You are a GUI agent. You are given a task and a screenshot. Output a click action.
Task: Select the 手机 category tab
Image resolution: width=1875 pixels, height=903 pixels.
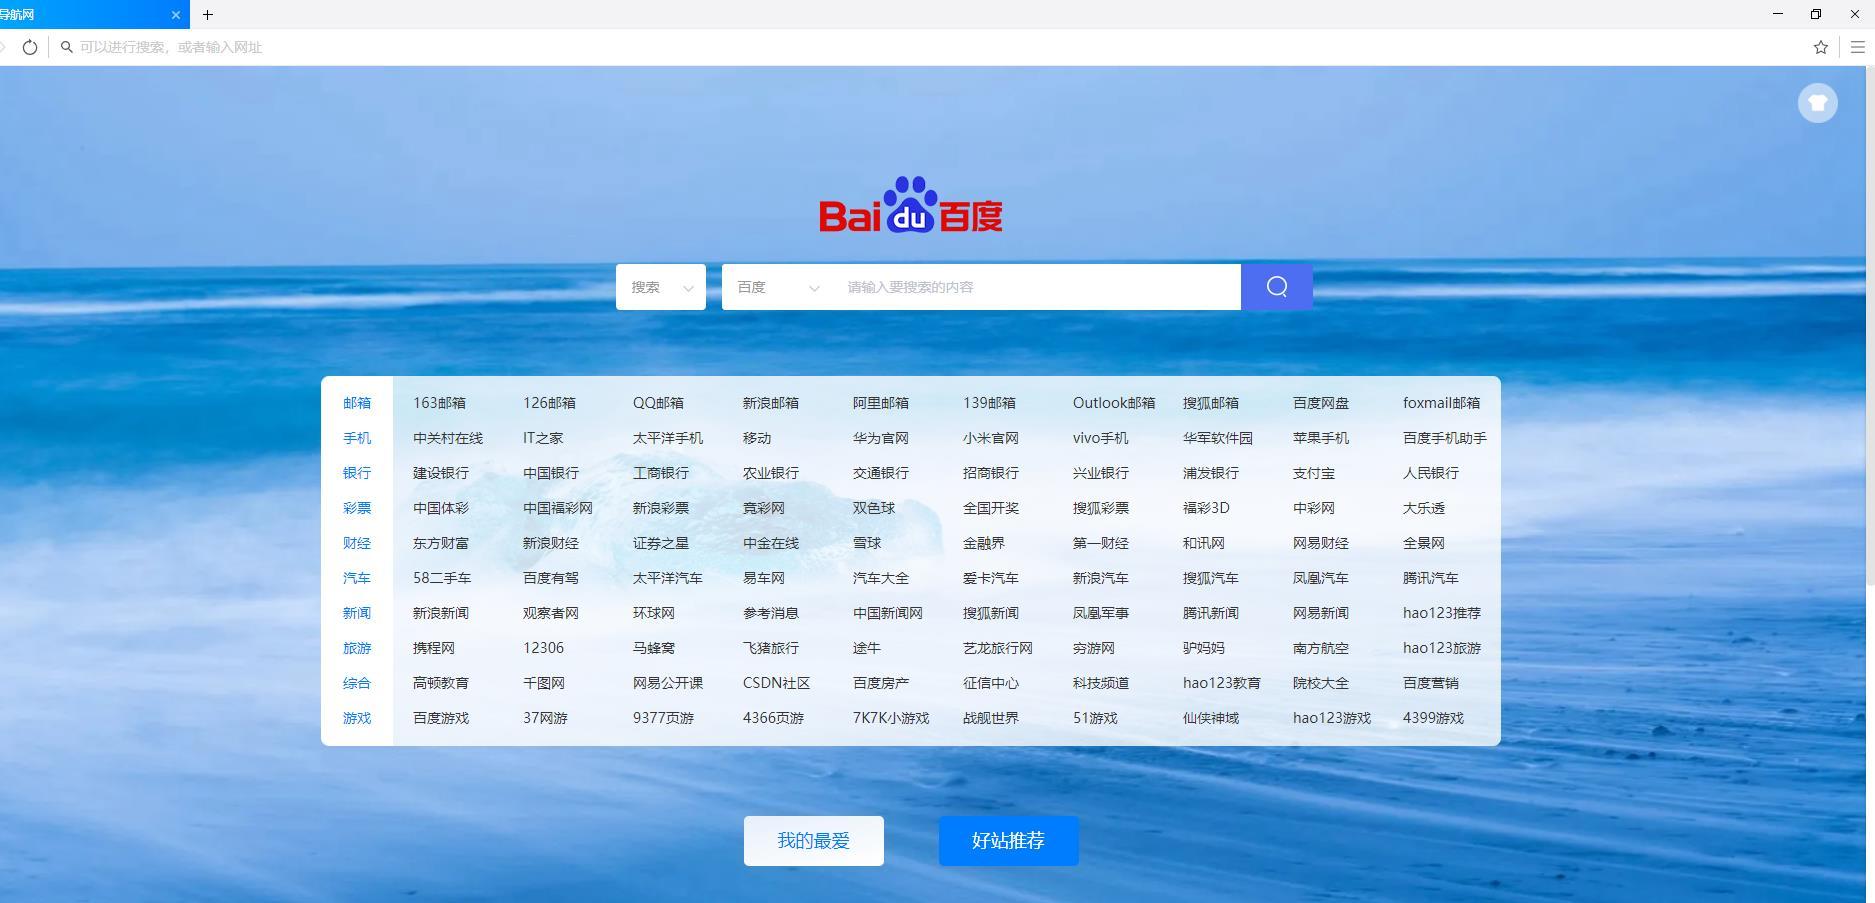click(x=357, y=438)
